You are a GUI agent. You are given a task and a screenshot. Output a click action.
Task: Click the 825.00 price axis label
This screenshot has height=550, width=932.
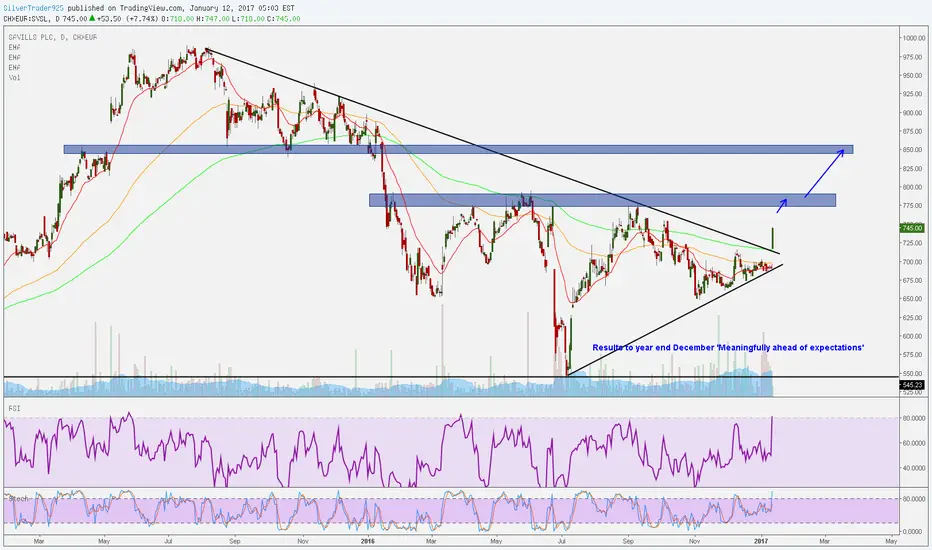coord(912,169)
